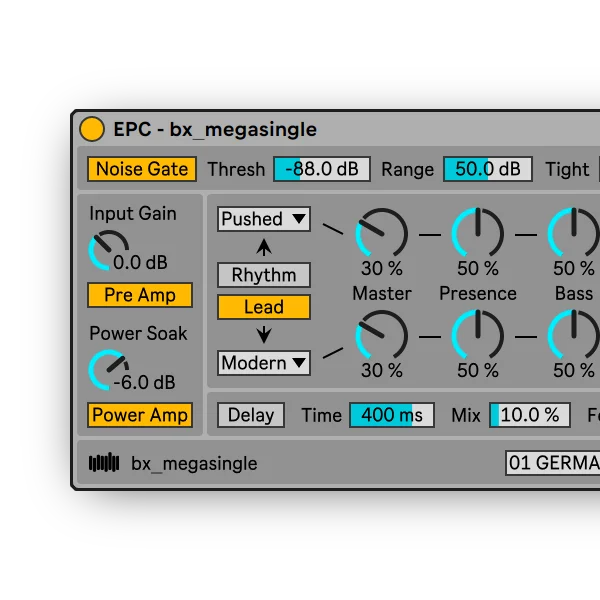
Task: Click the Power Soak label
Action: click(138, 333)
